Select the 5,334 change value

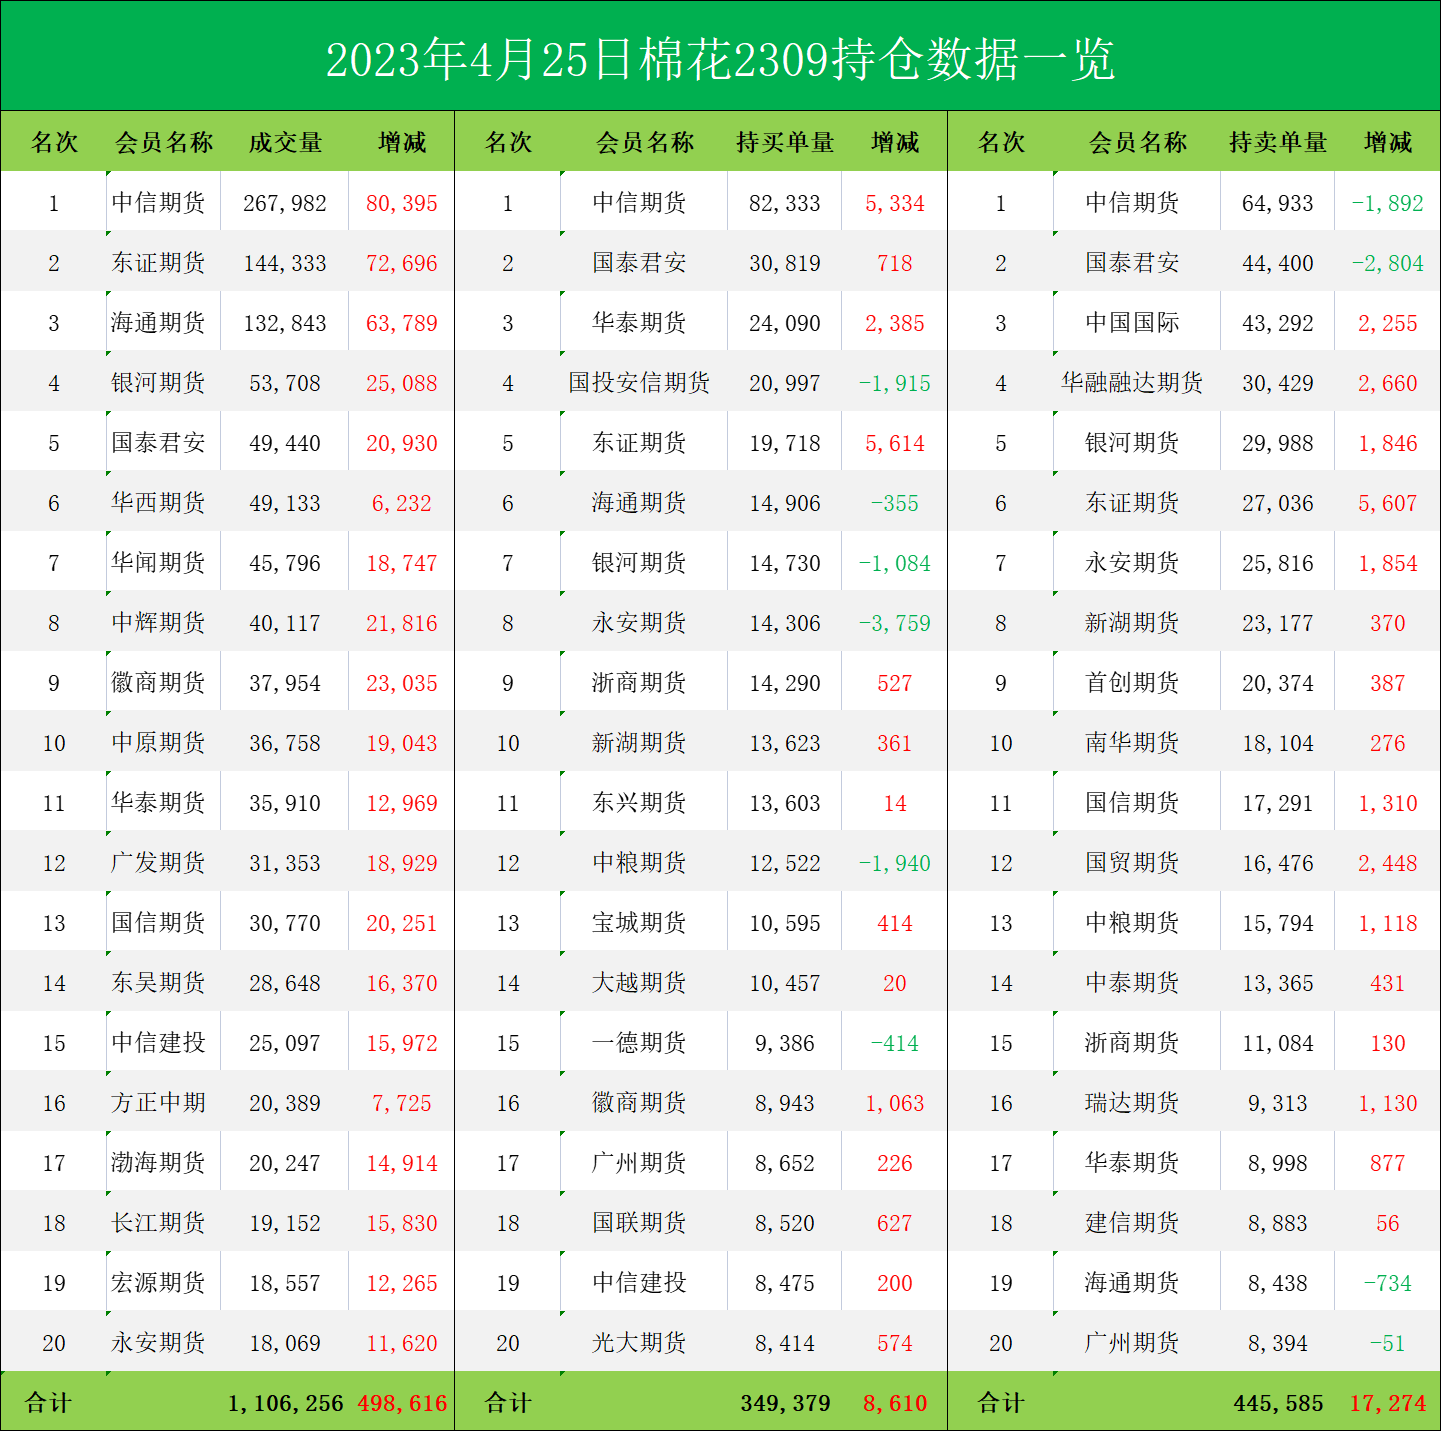click(895, 203)
